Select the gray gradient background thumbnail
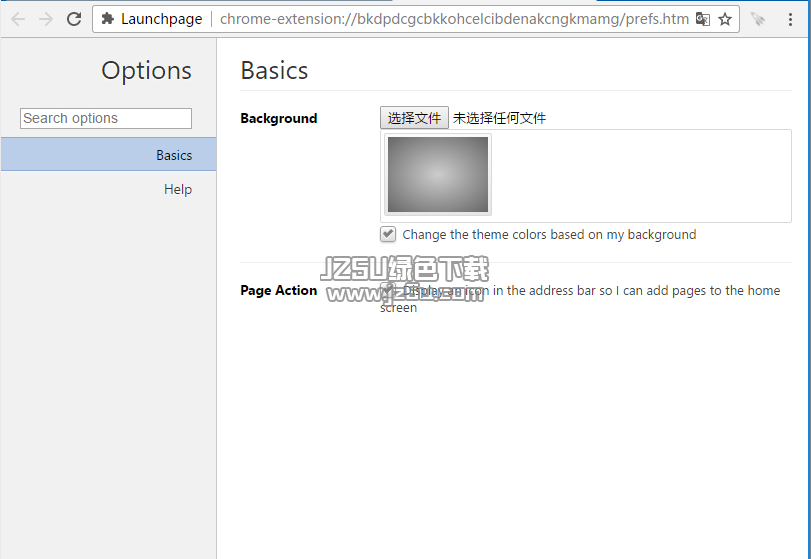 438,175
